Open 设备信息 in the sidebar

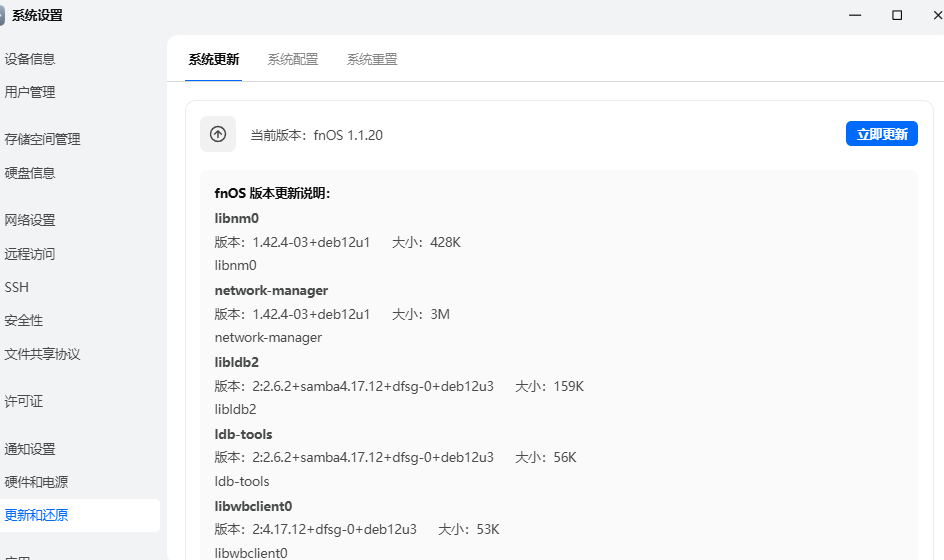30,60
